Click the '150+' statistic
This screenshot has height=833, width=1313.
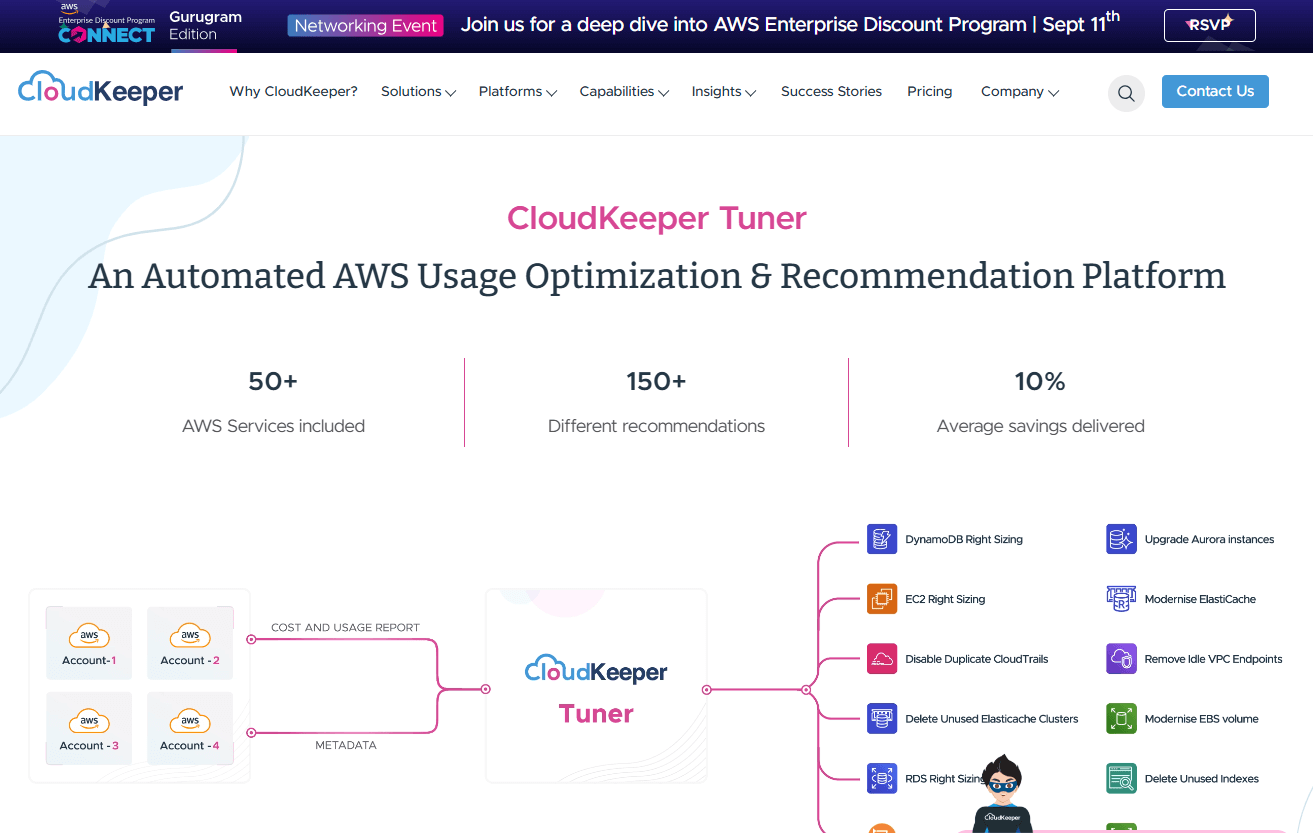pyautogui.click(x=656, y=381)
